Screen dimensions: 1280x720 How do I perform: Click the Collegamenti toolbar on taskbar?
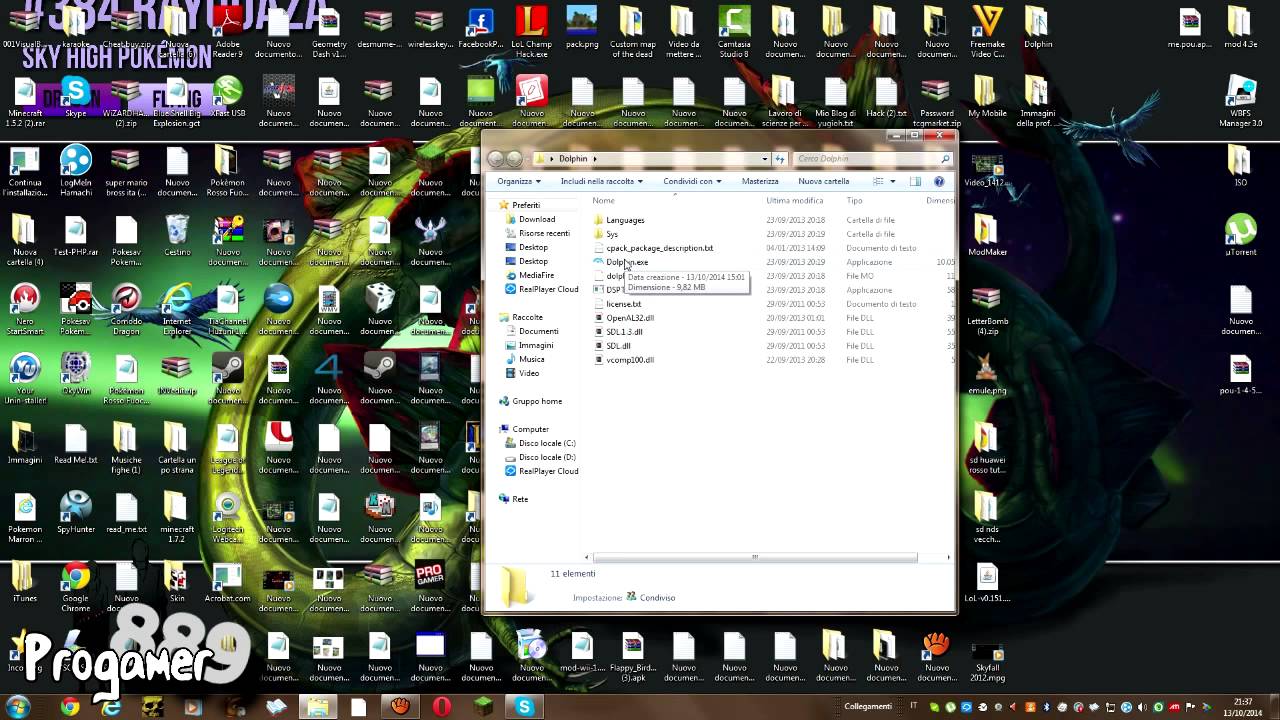click(868, 706)
